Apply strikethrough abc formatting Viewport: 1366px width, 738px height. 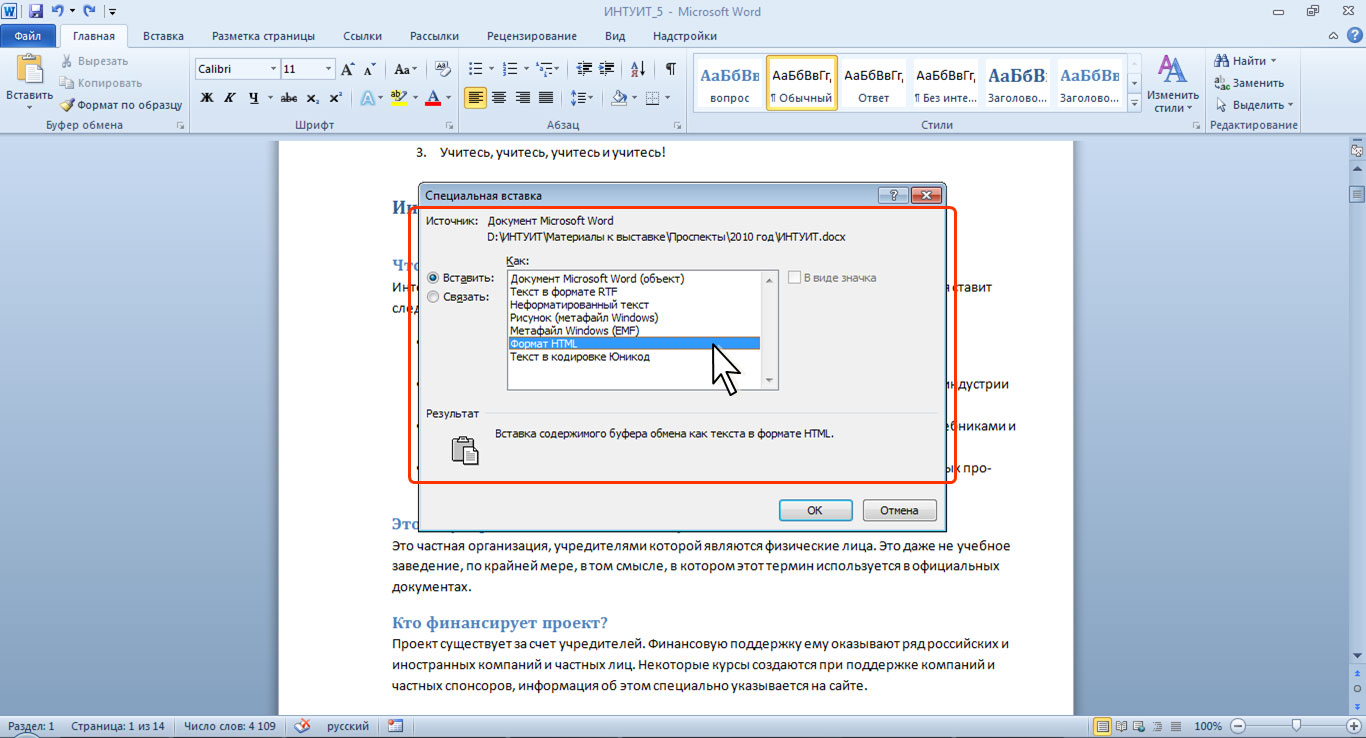click(289, 97)
